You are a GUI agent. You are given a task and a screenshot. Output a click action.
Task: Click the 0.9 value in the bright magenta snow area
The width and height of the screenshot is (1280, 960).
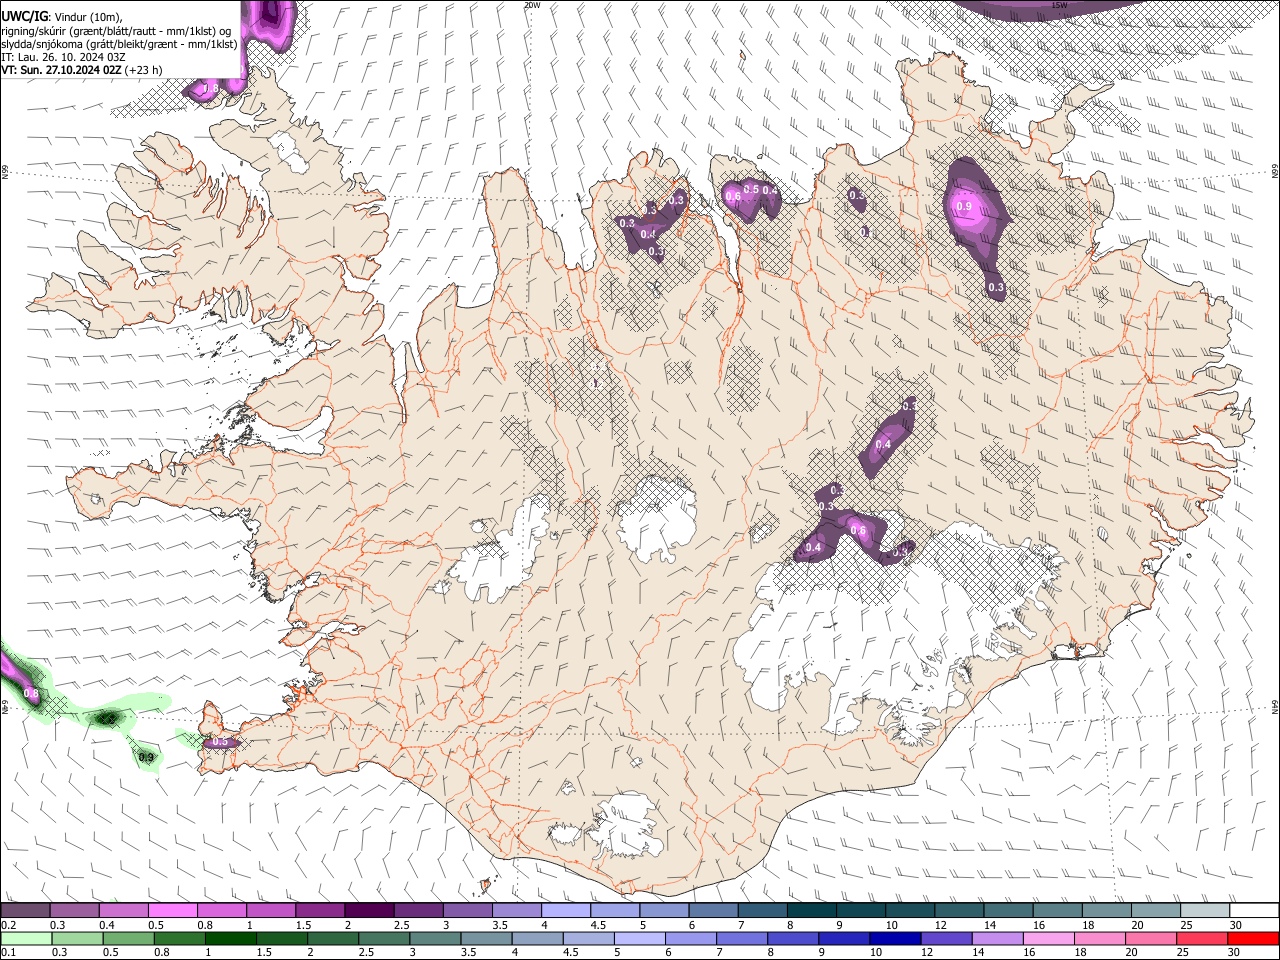pos(964,206)
